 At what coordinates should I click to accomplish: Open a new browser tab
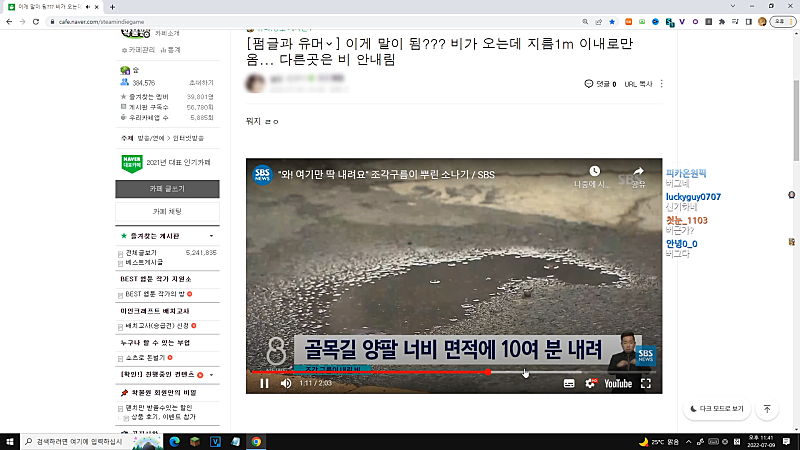pos(112,7)
